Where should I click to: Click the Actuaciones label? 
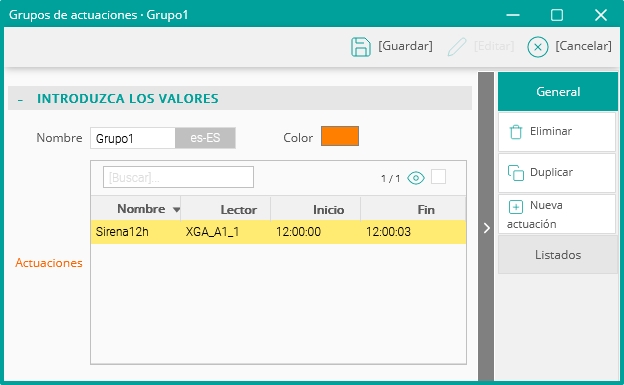(x=49, y=263)
